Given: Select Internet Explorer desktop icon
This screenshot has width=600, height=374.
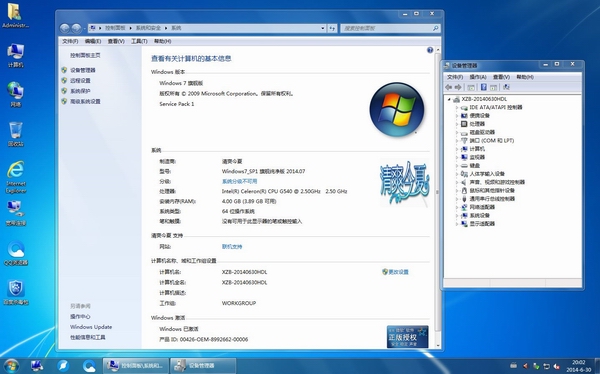Looking at the screenshot, I should 16,176.
